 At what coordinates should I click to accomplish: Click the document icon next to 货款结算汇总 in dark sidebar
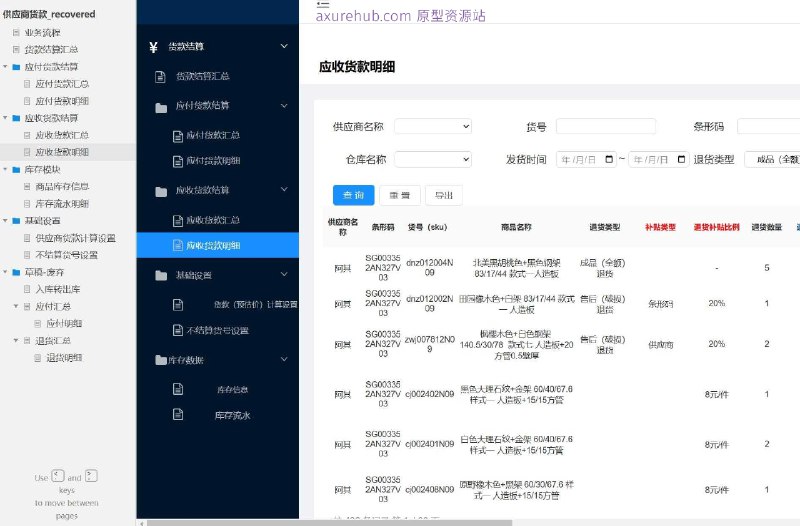160,77
